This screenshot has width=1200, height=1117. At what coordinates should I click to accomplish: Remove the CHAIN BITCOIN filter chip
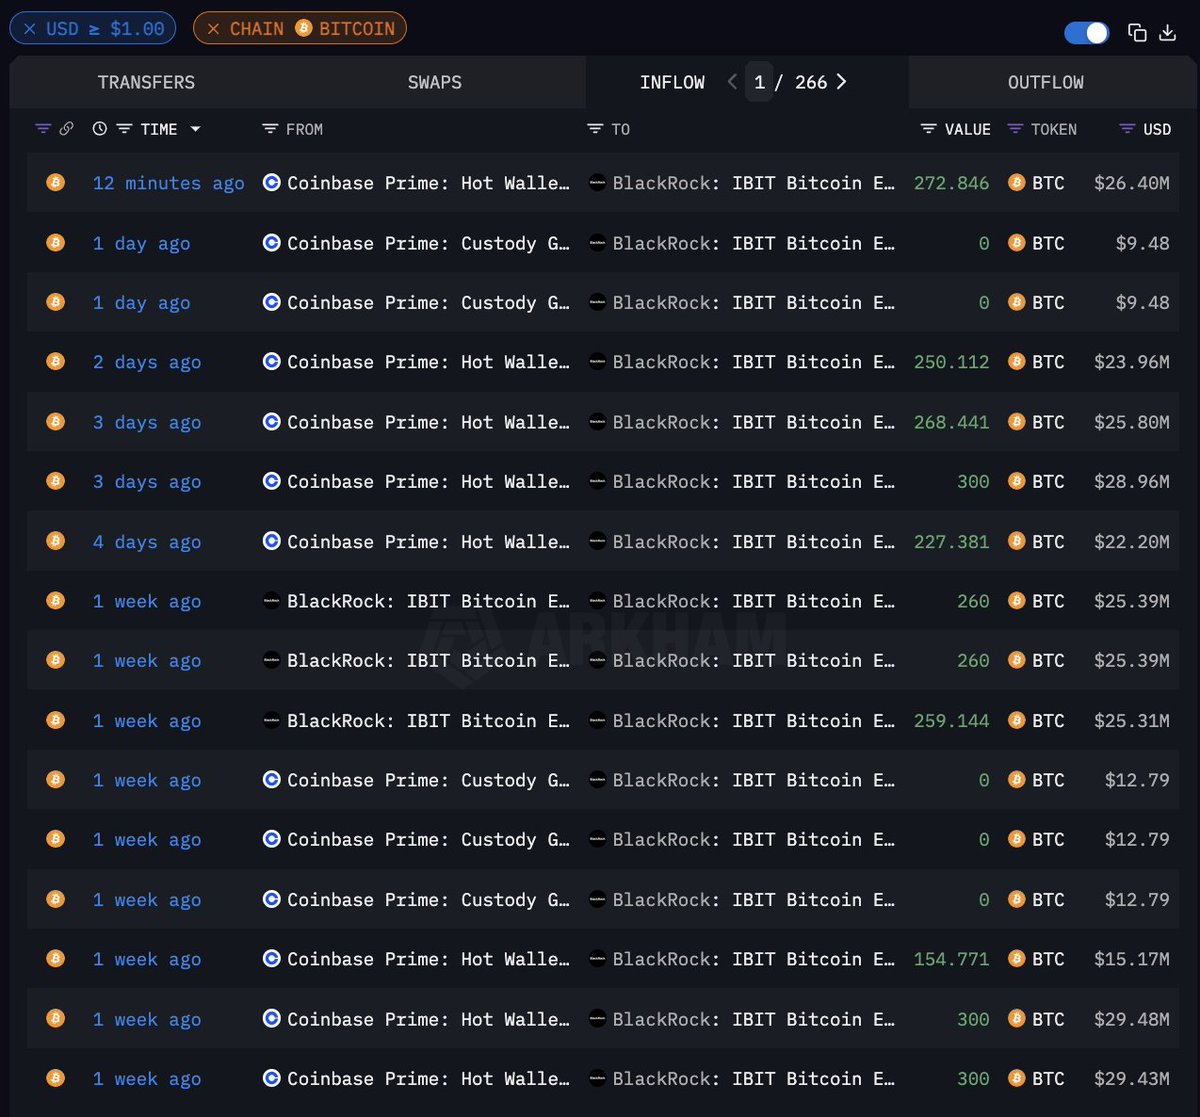tap(213, 29)
